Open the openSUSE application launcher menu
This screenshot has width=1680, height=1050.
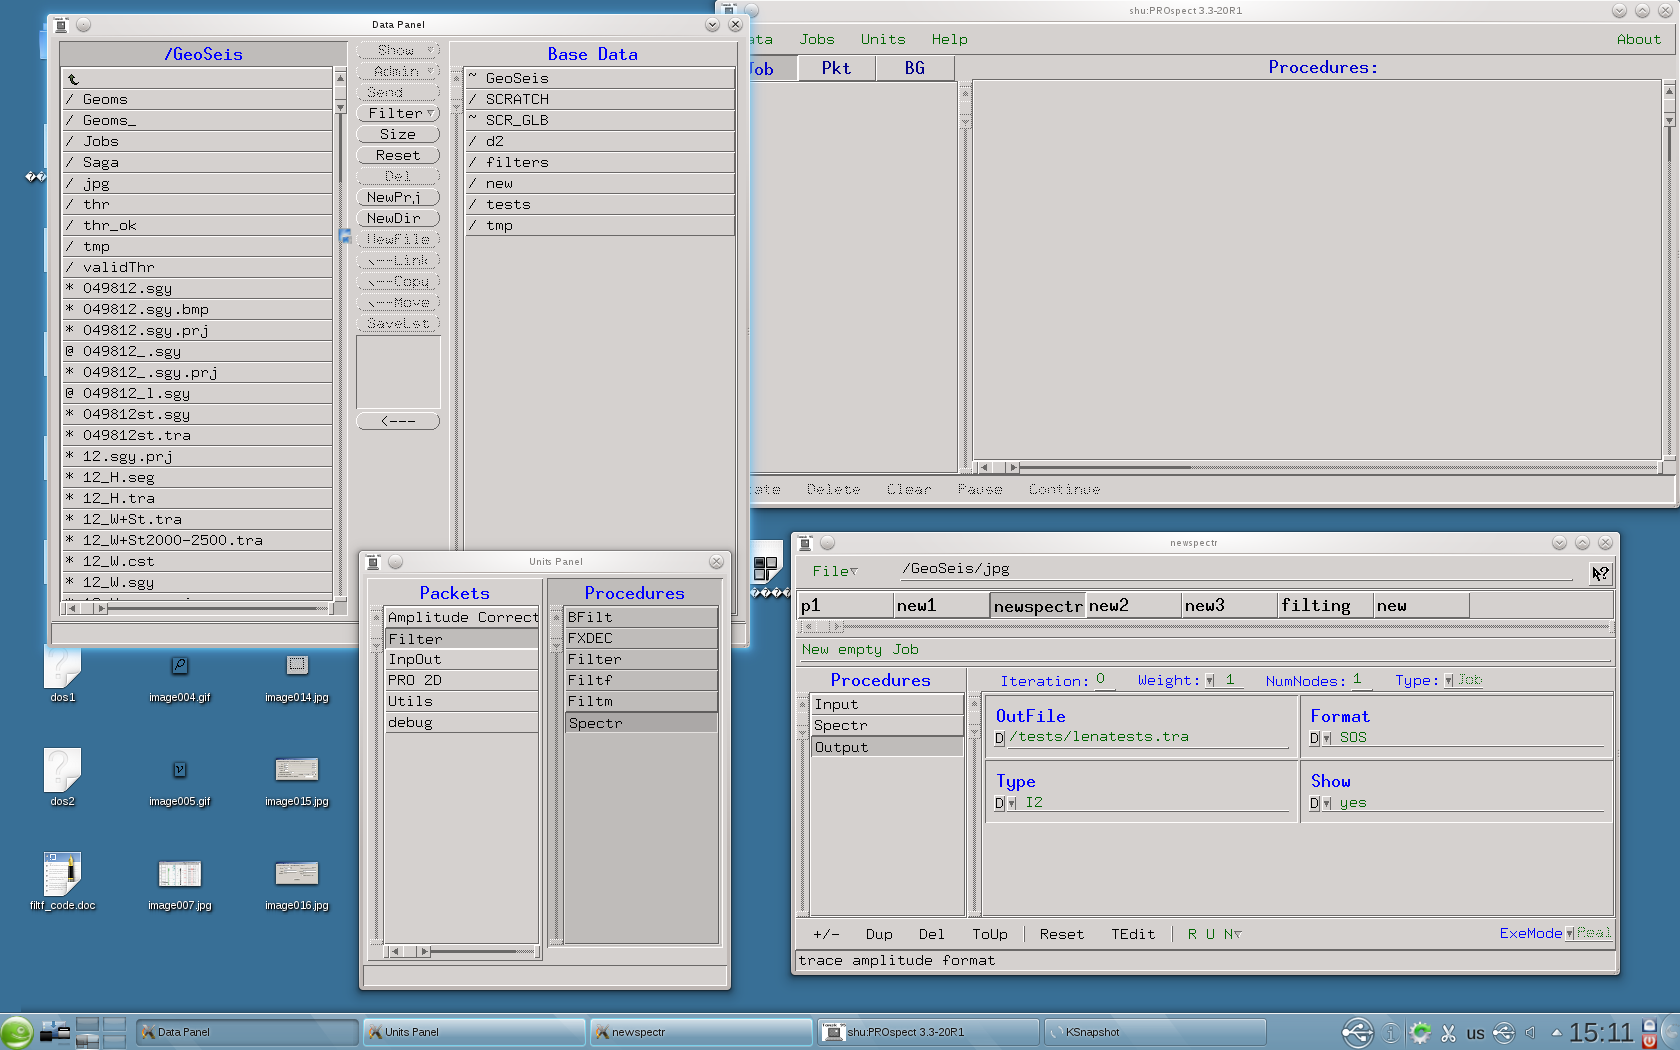(x=17, y=1032)
